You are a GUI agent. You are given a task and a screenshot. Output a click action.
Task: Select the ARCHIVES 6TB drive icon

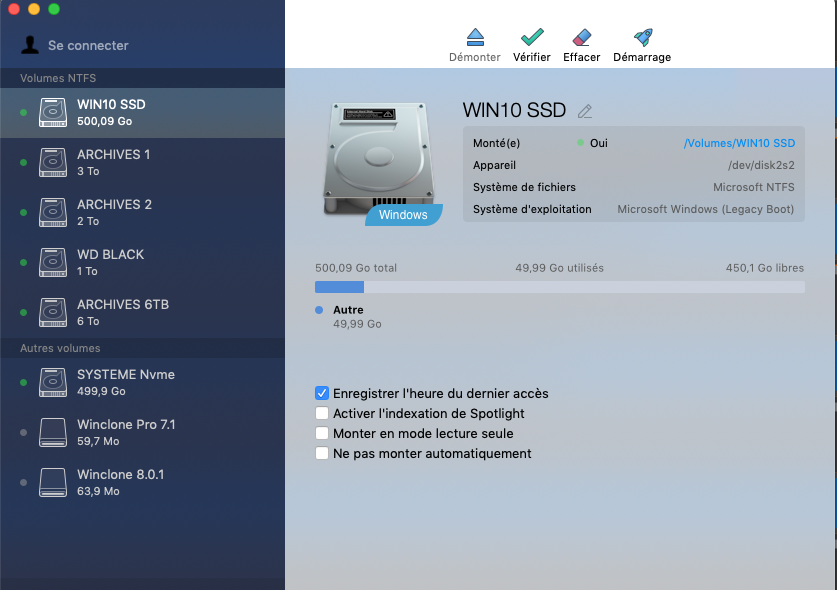pos(53,312)
